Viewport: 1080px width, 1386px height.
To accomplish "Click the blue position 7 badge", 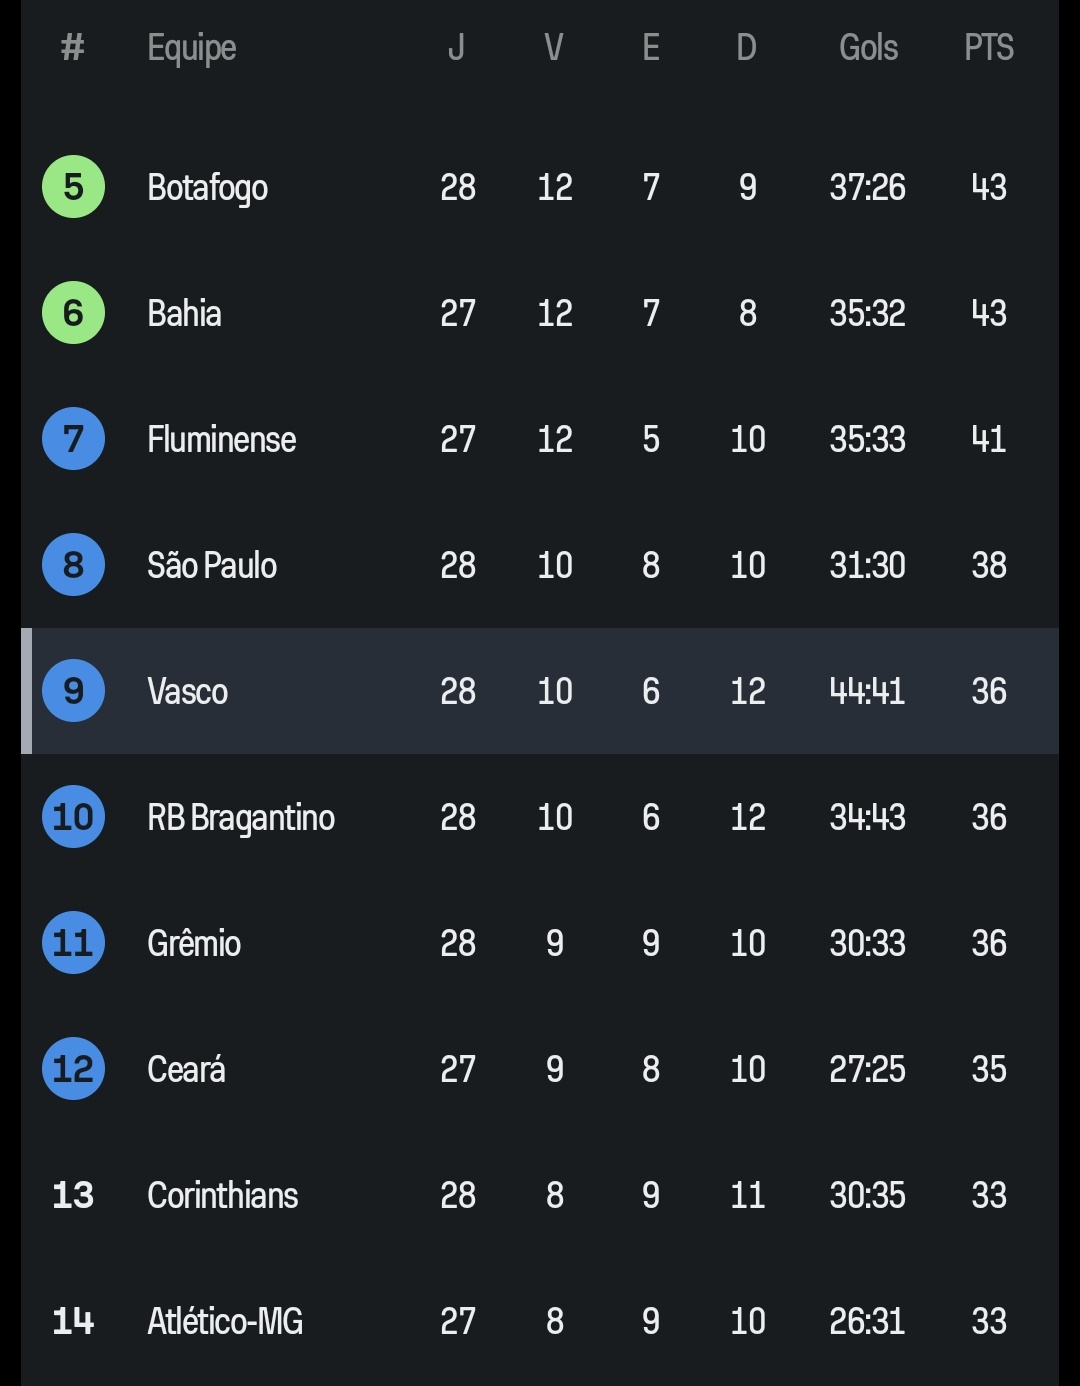I will (x=73, y=439).
